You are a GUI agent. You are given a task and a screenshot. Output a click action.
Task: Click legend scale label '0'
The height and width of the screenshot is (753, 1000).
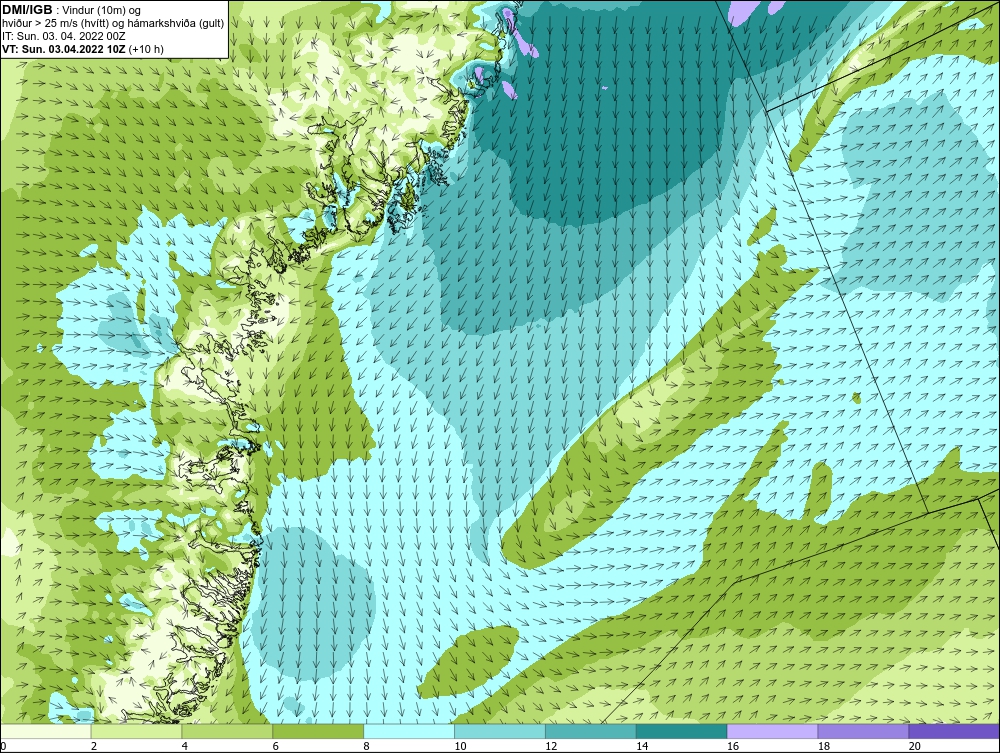(3, 746)
